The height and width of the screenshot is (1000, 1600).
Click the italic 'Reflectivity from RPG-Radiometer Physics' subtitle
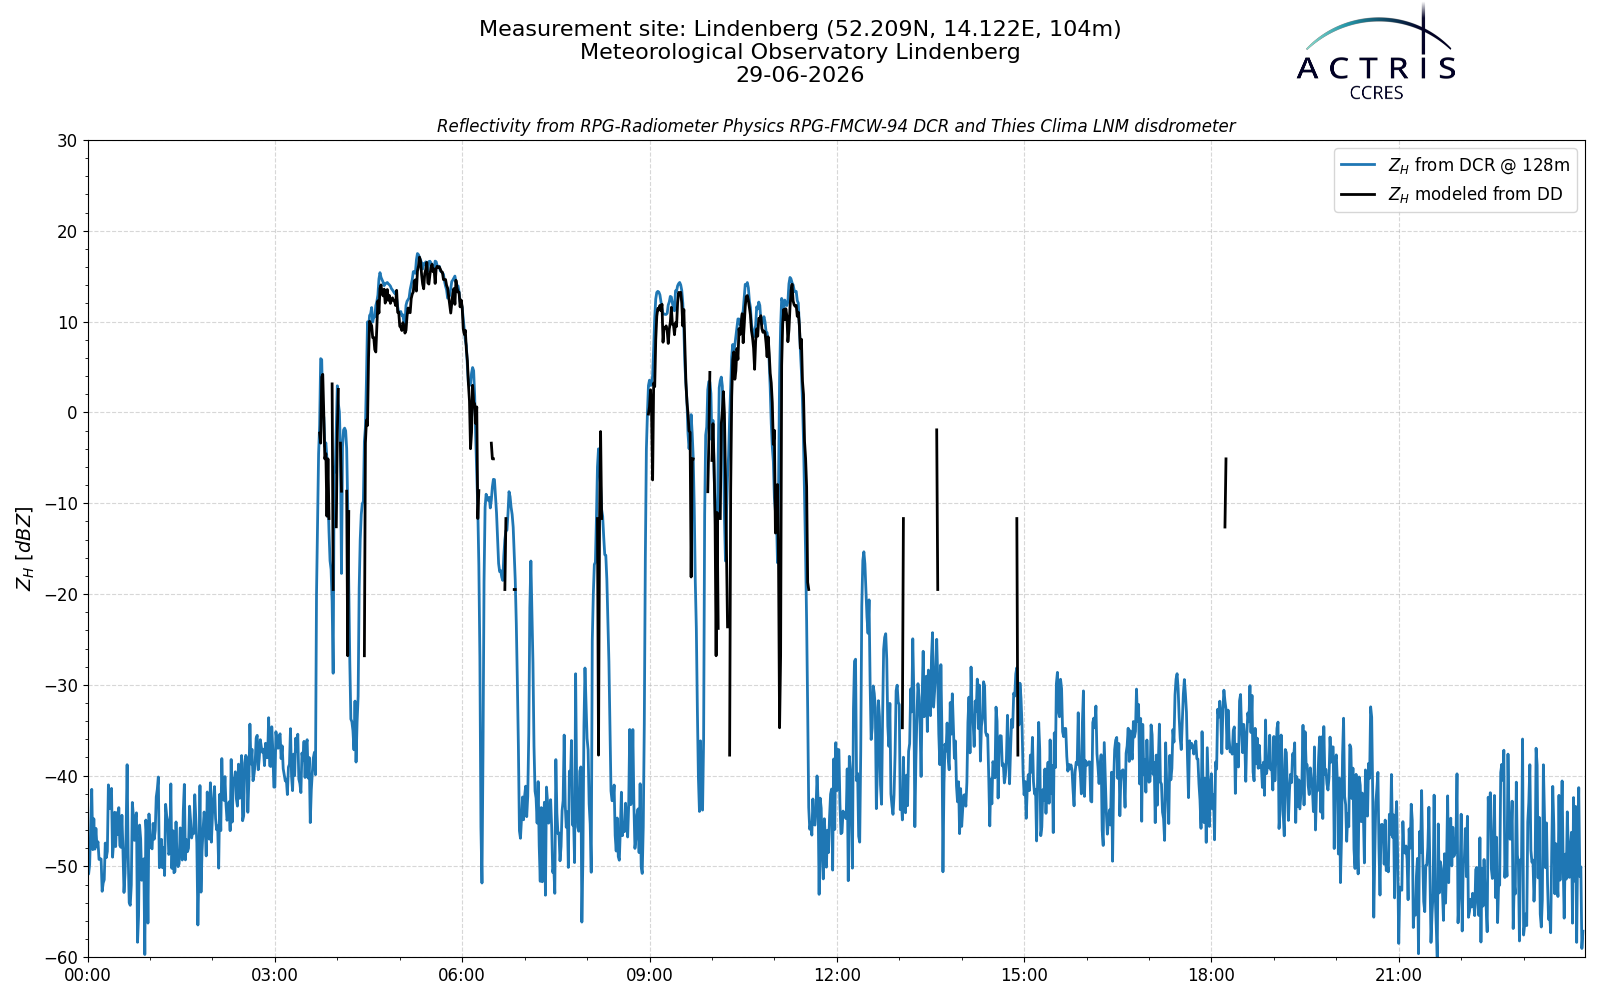pos(836,126)
